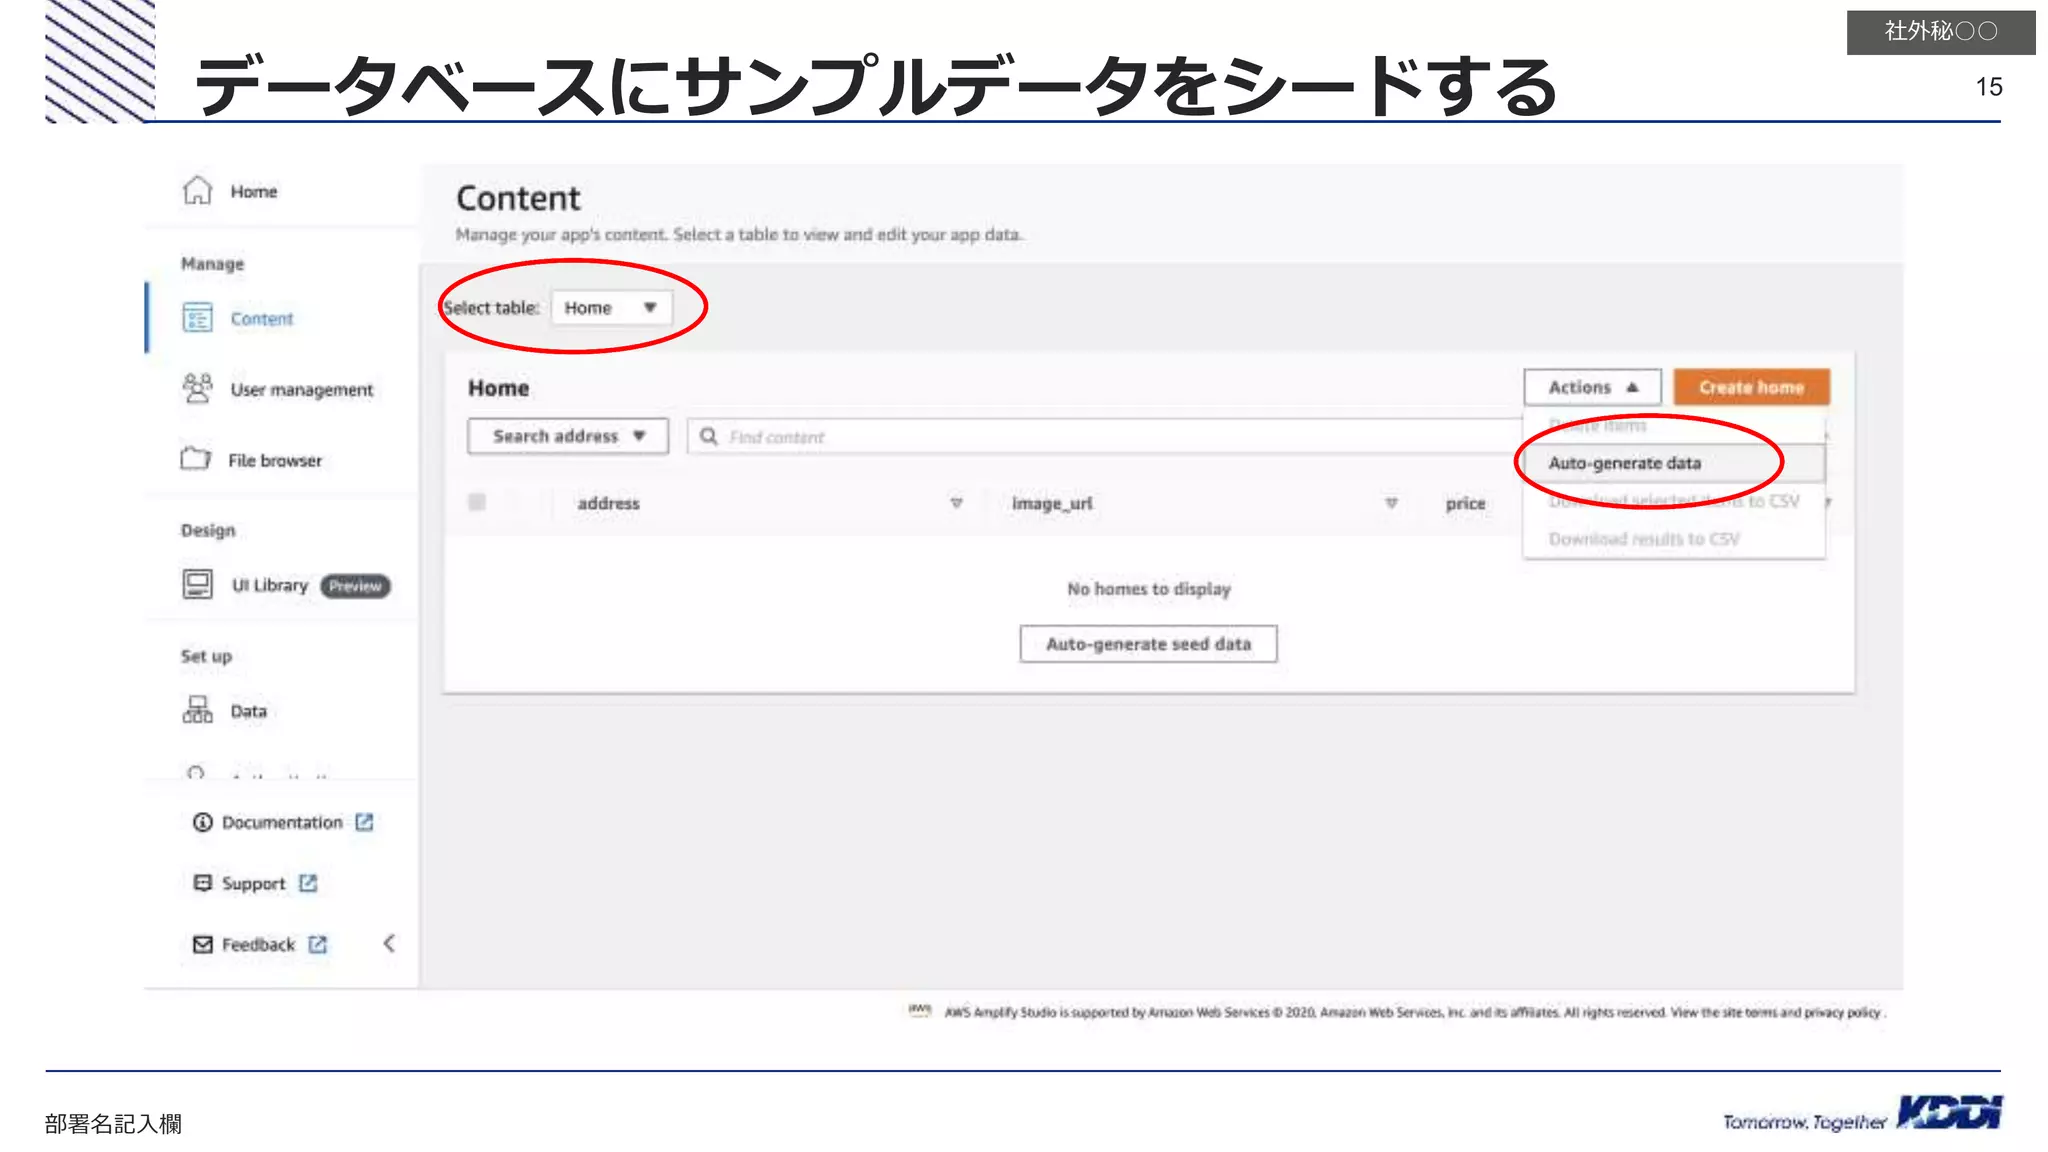The width and height of the screenshot is (2048, 1152).
Task: Choose Download selected items to CSV
Action: pyautogui.click(x=1674, y=501)
